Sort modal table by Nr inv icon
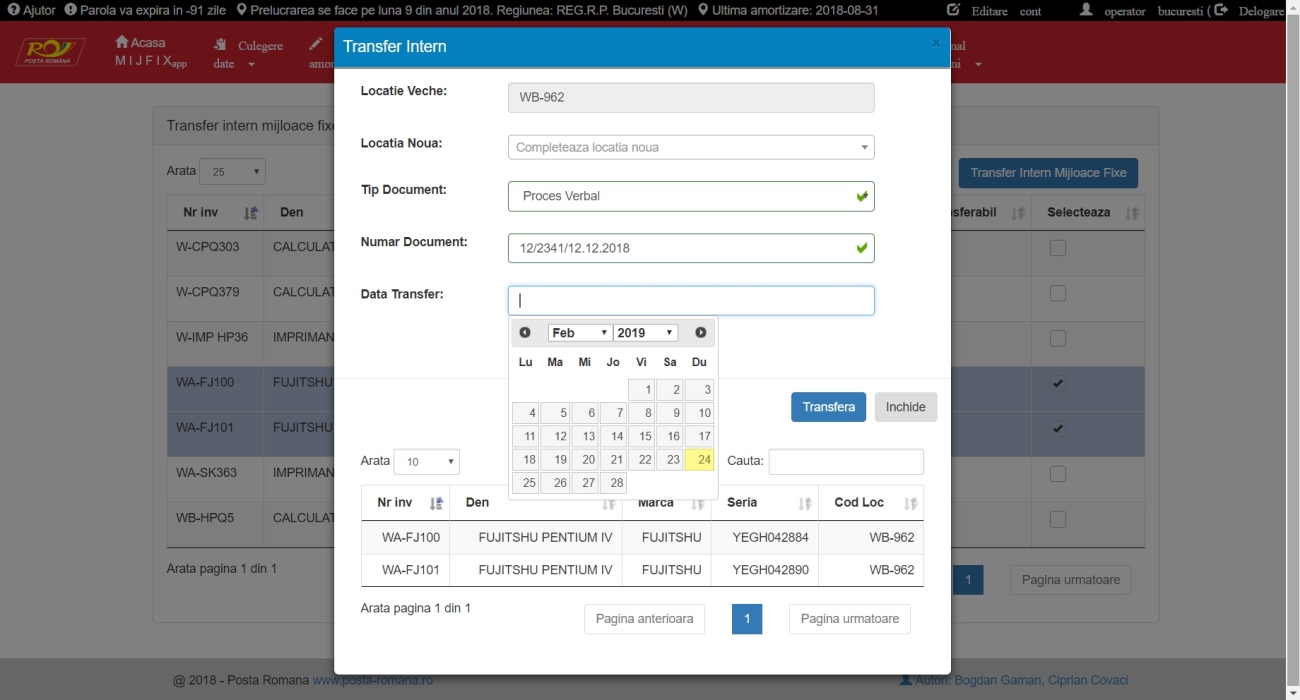Image resolution: width=1300 pixels, height=700 pixels. (436, 504)
